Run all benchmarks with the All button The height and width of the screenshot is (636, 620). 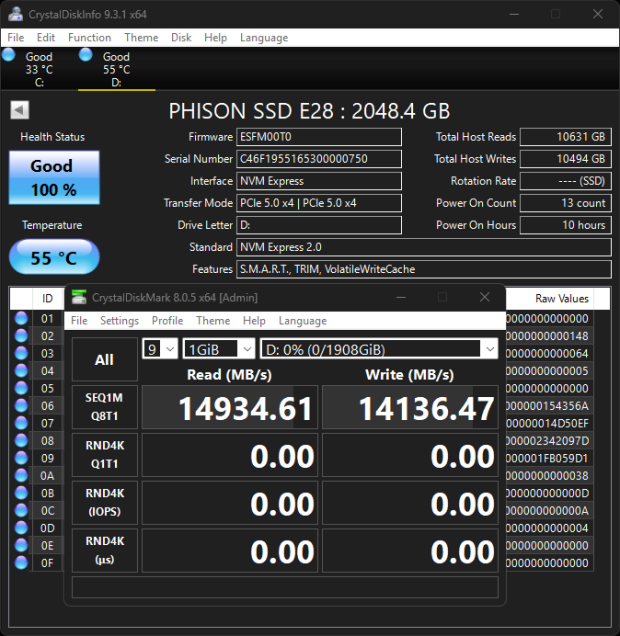point(105,359)
